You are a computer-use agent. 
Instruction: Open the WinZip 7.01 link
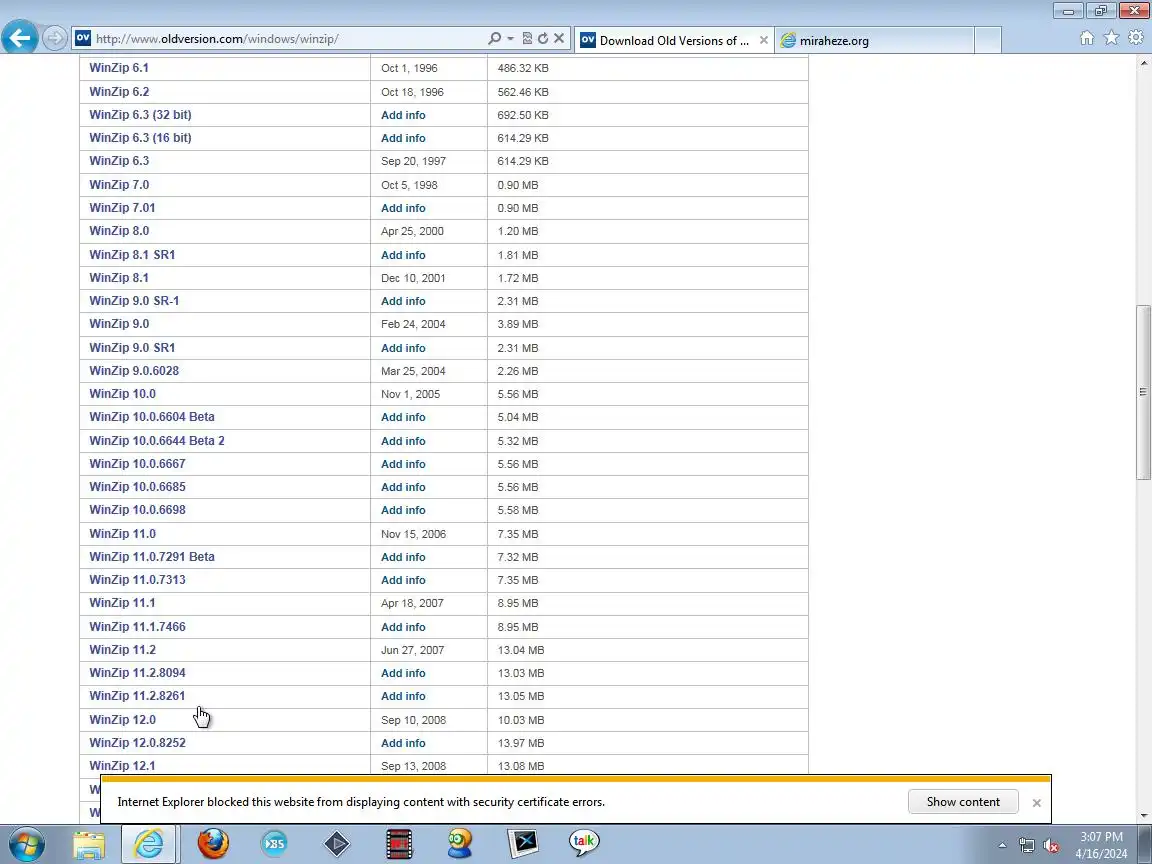pos(122,208)
